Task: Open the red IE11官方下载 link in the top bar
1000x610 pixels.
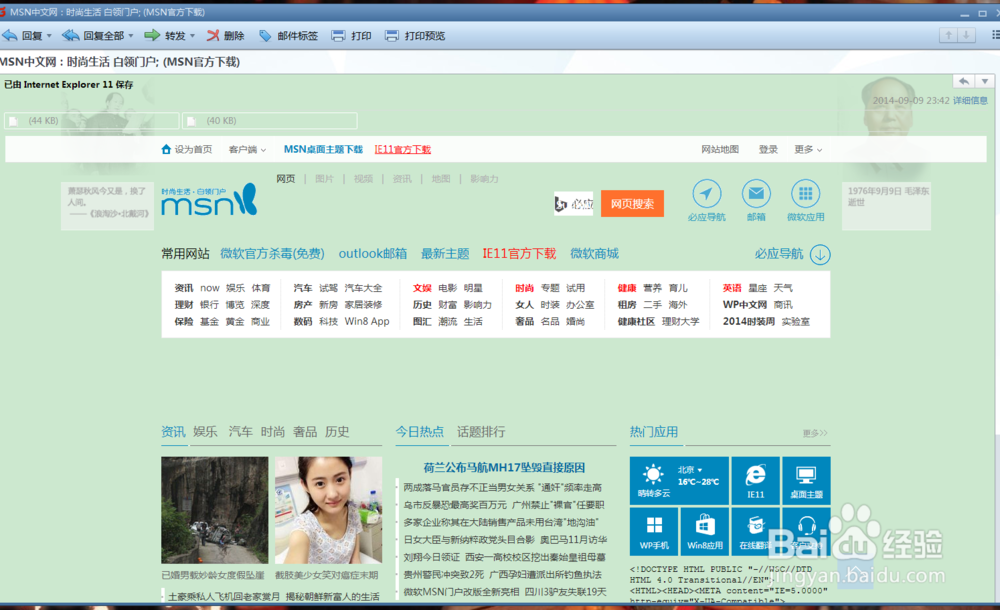Action: coord(402,149)
